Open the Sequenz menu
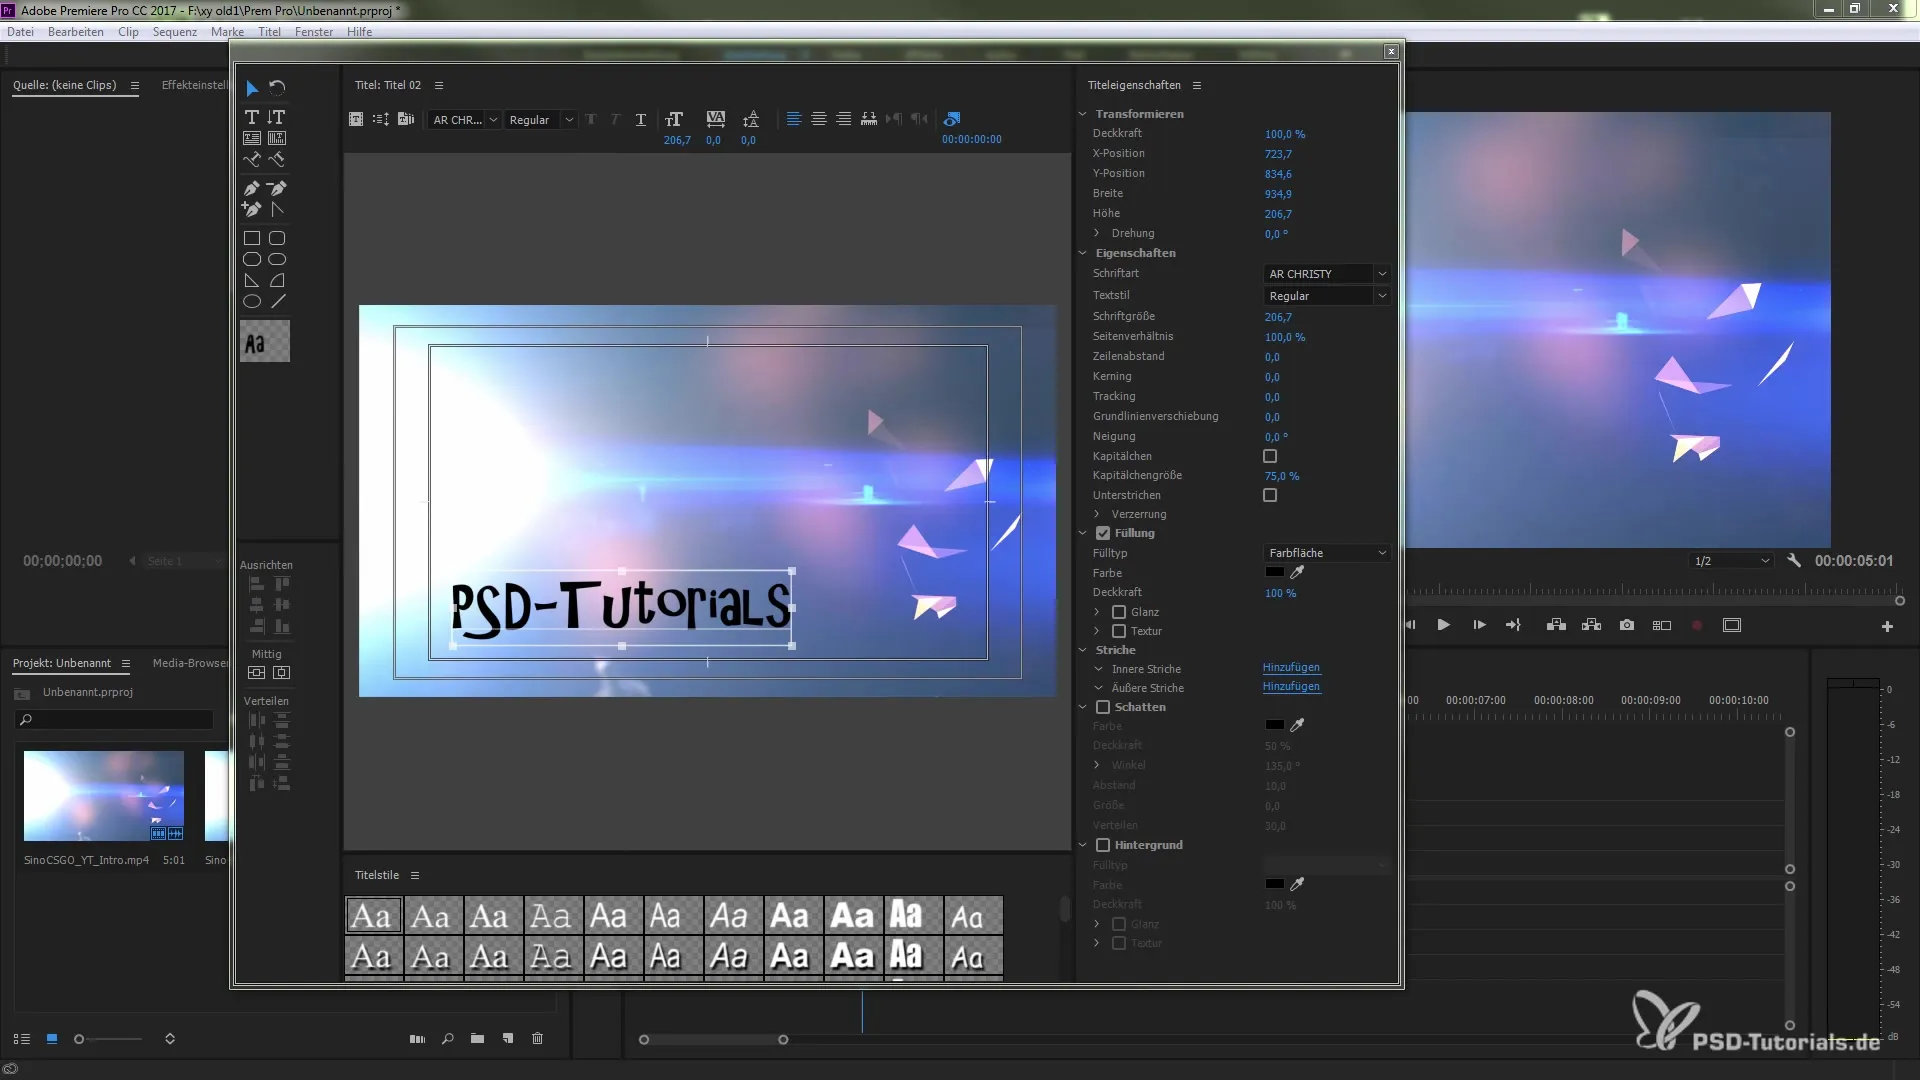Image resolution: width=1920 pixels, height=1080 pixels. click(x=174, y=32)
